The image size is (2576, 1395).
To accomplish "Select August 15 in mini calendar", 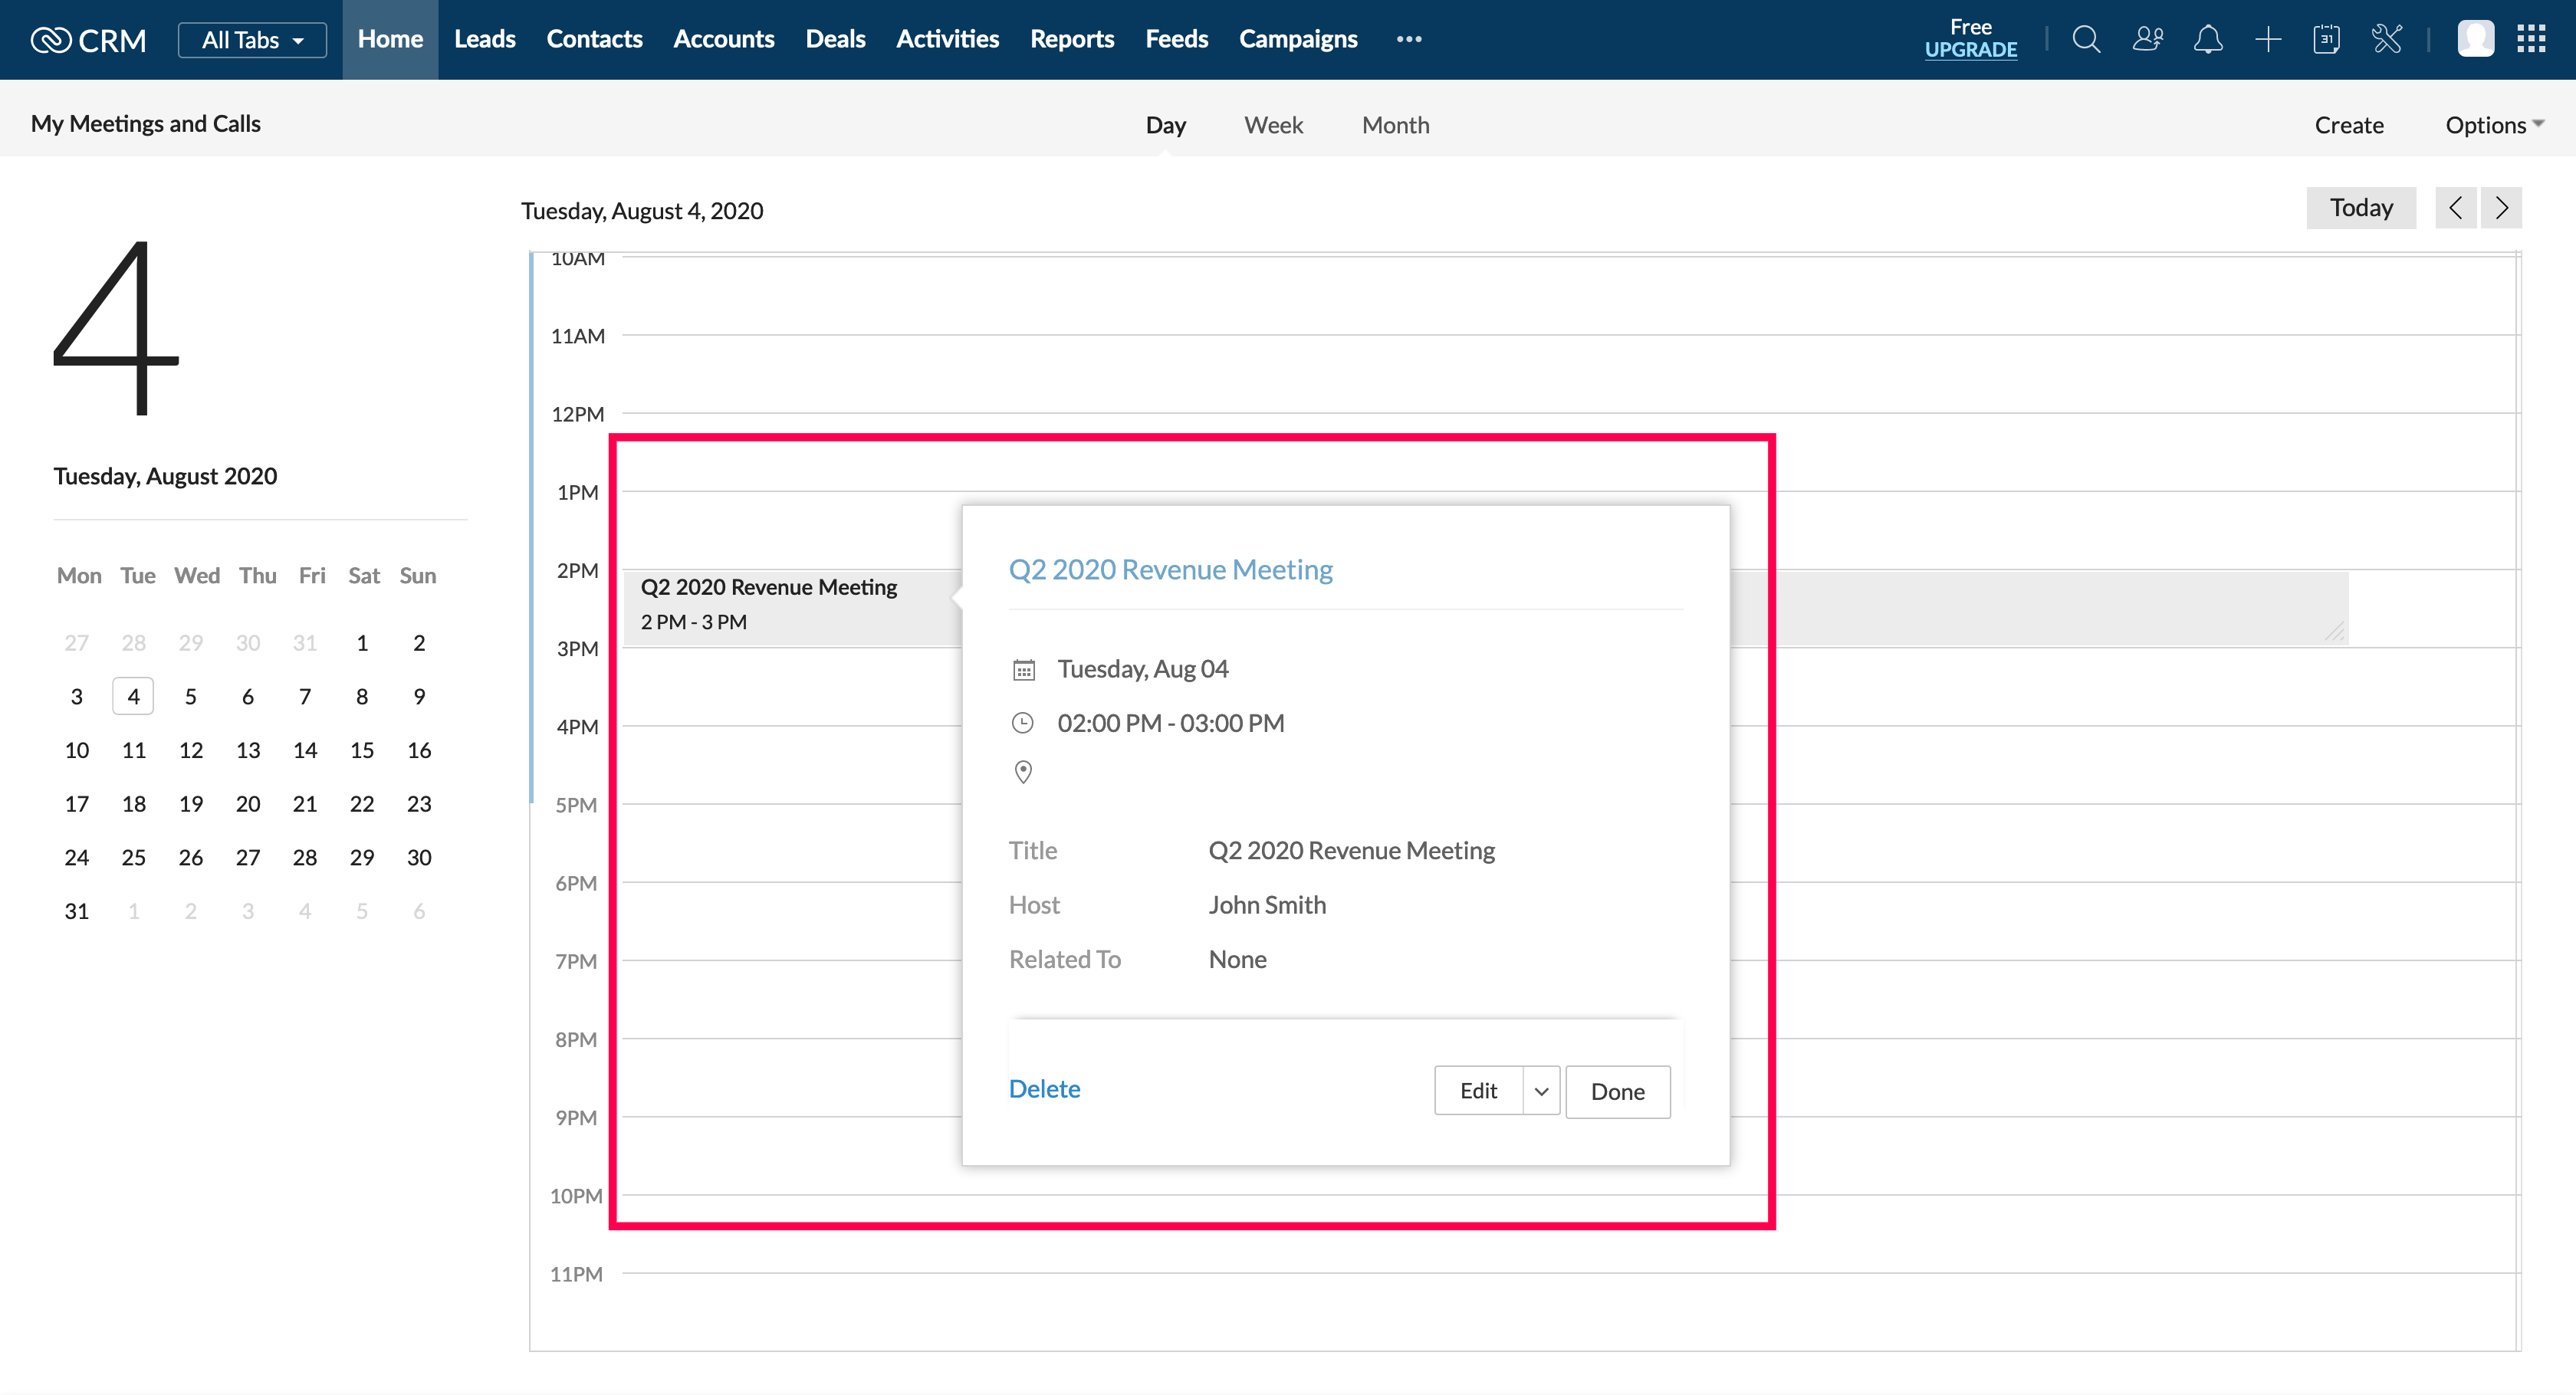I will 362,750.
